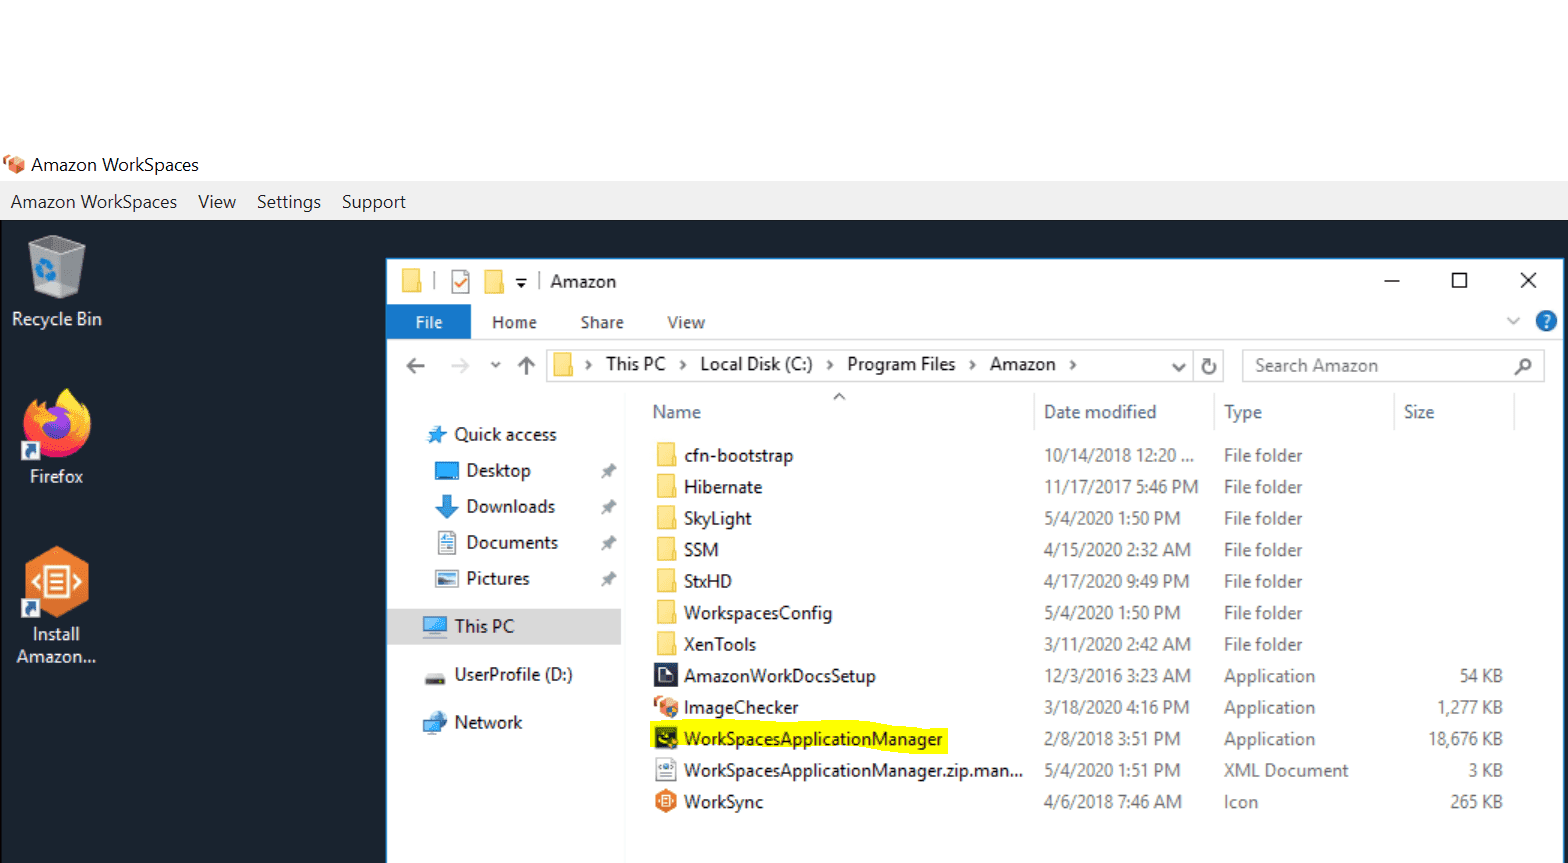Sort by the Date modified column header

coord(1099,412)
